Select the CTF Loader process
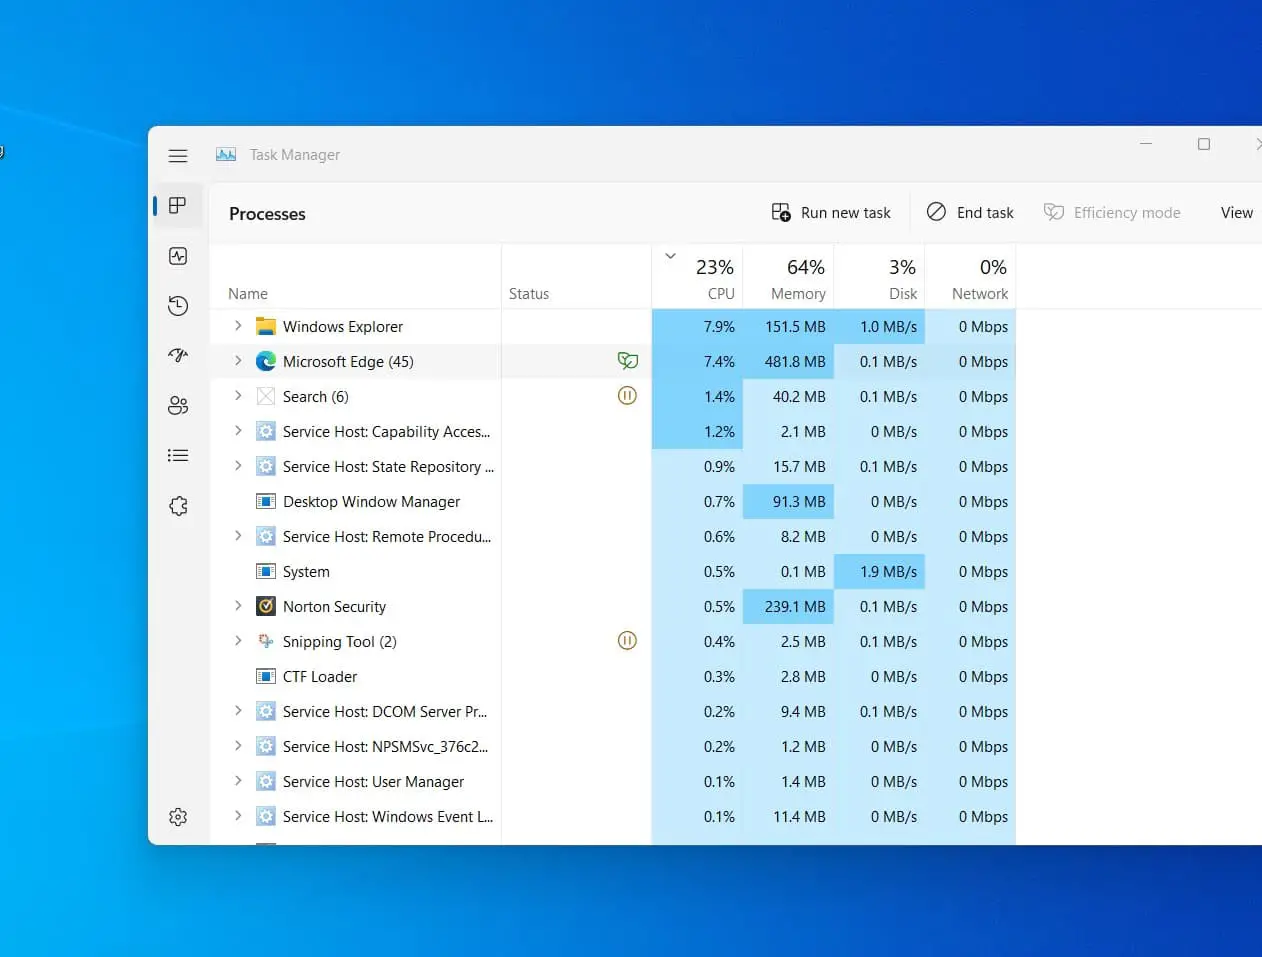 tap(320, 677)
